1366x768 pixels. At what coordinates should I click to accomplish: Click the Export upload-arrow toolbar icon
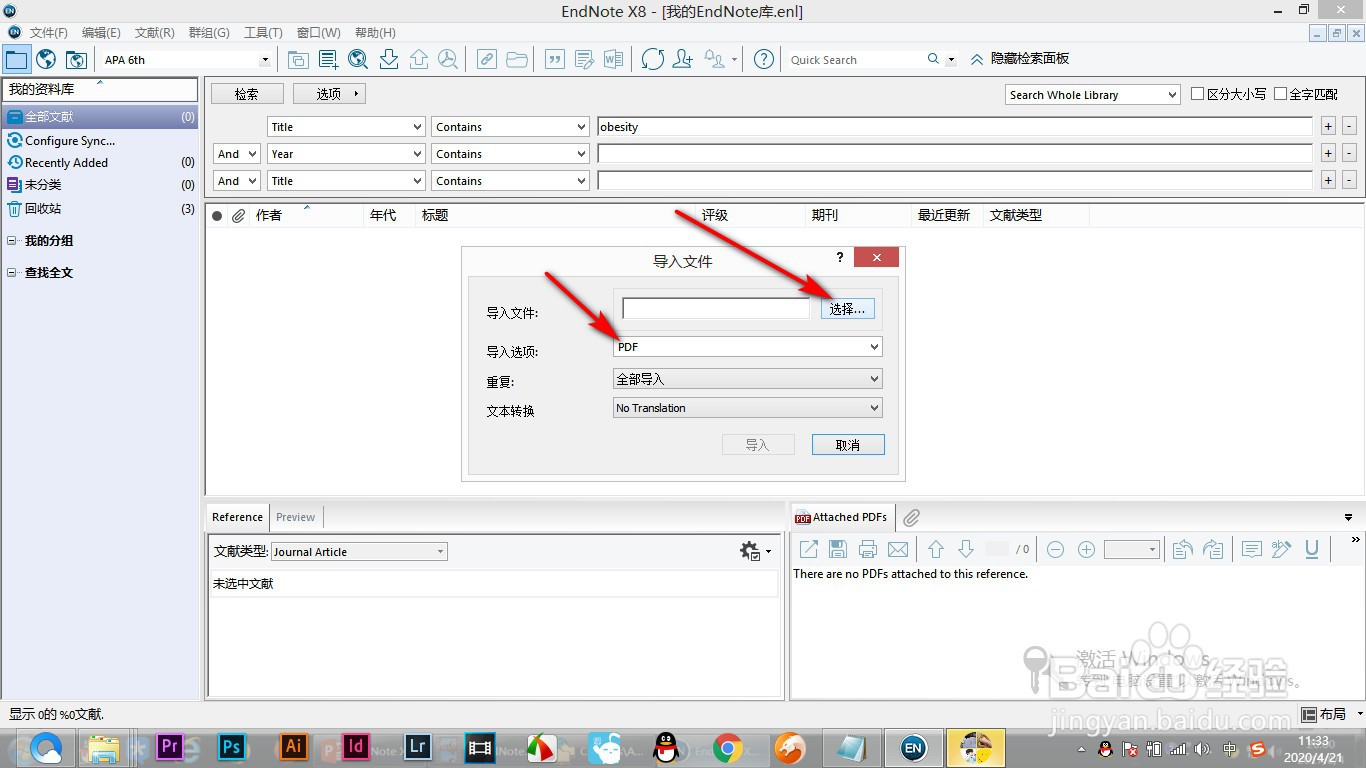coord(419,59)
